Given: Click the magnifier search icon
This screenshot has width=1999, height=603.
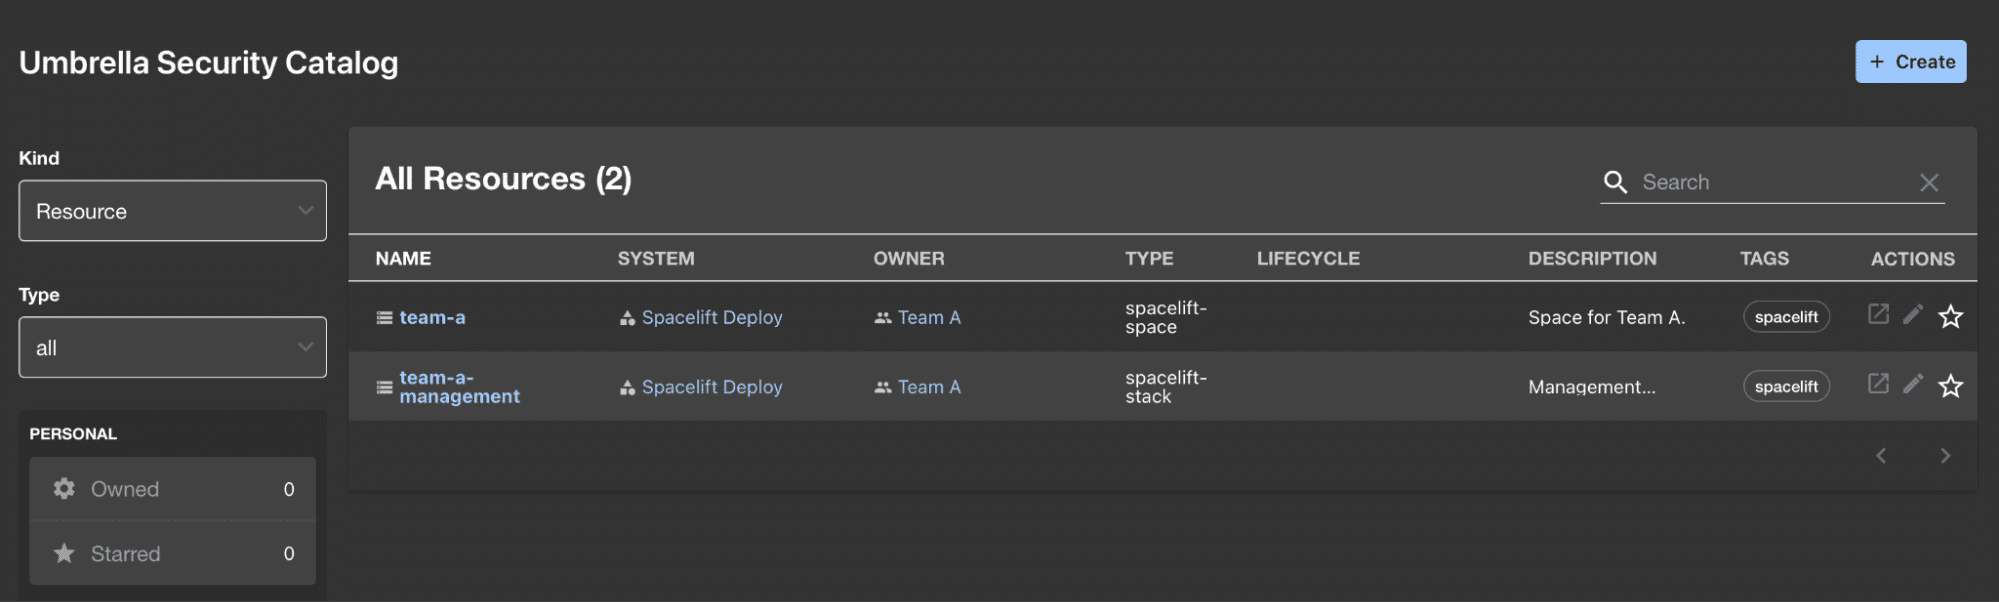Looking at the screenshot, I should tap(1615, 182).
